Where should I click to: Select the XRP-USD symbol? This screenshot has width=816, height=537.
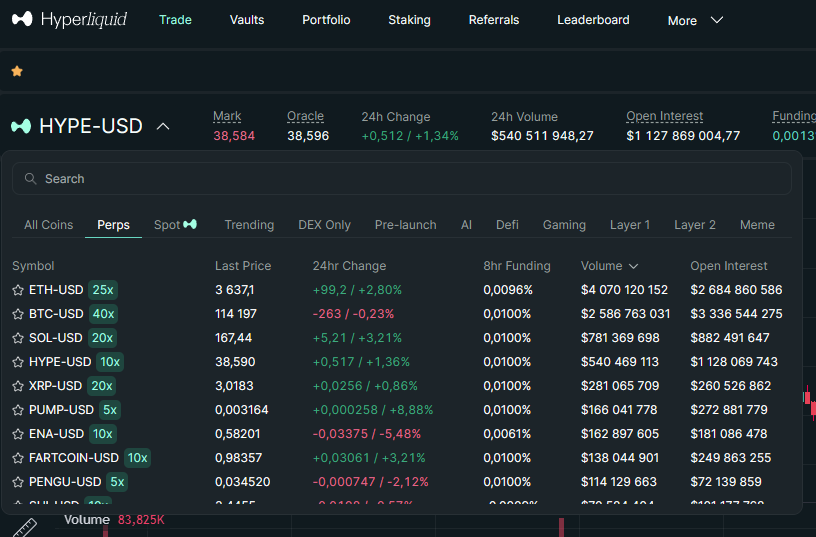point(56,386)
